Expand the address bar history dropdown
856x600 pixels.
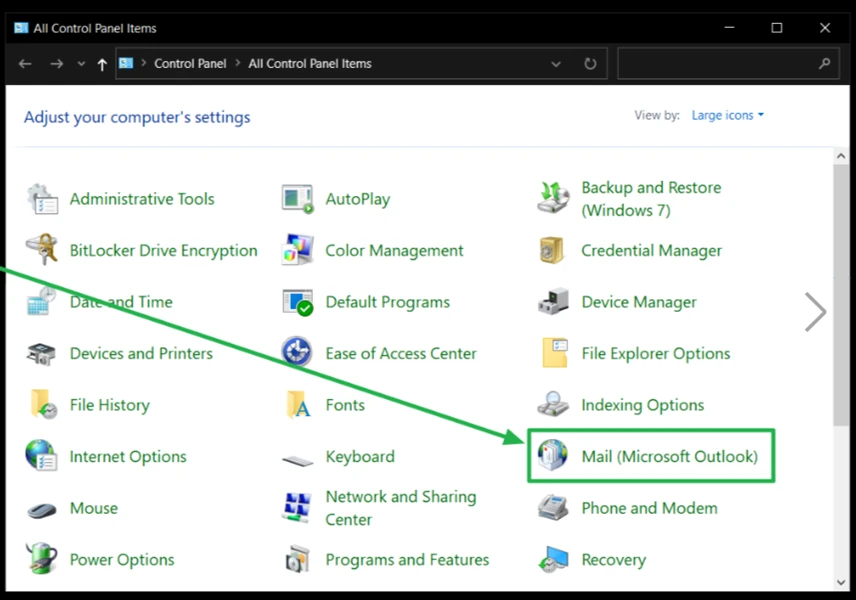[x=556, y=64]
